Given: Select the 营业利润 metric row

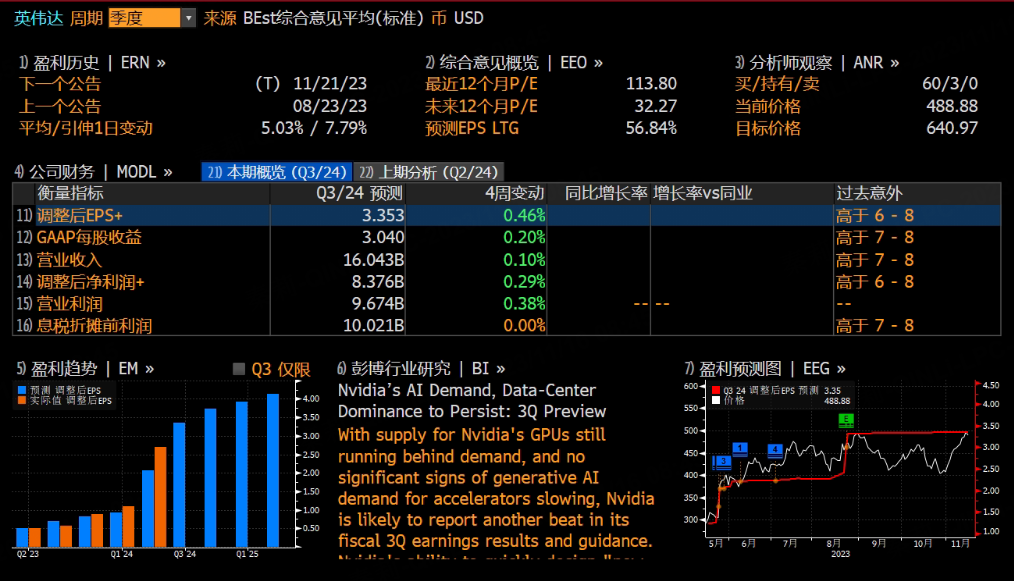Looking at the screenshot, I should click(506, 303).
